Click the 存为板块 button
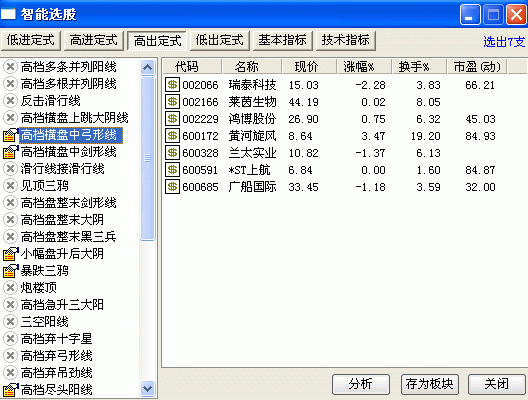528x400 pixels. pos(430,384)
